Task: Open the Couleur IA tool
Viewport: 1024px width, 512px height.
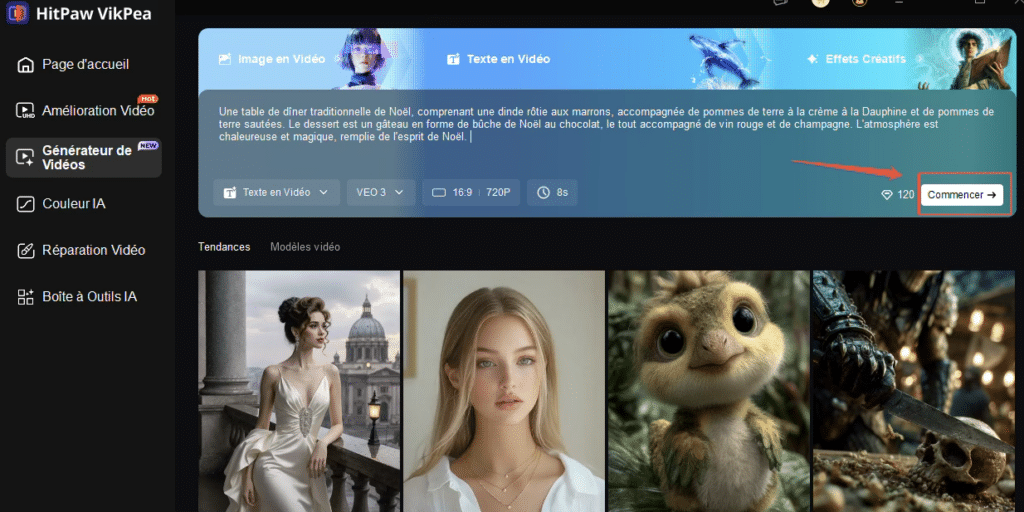Action: pyautogui.click(x=72, y=204)
